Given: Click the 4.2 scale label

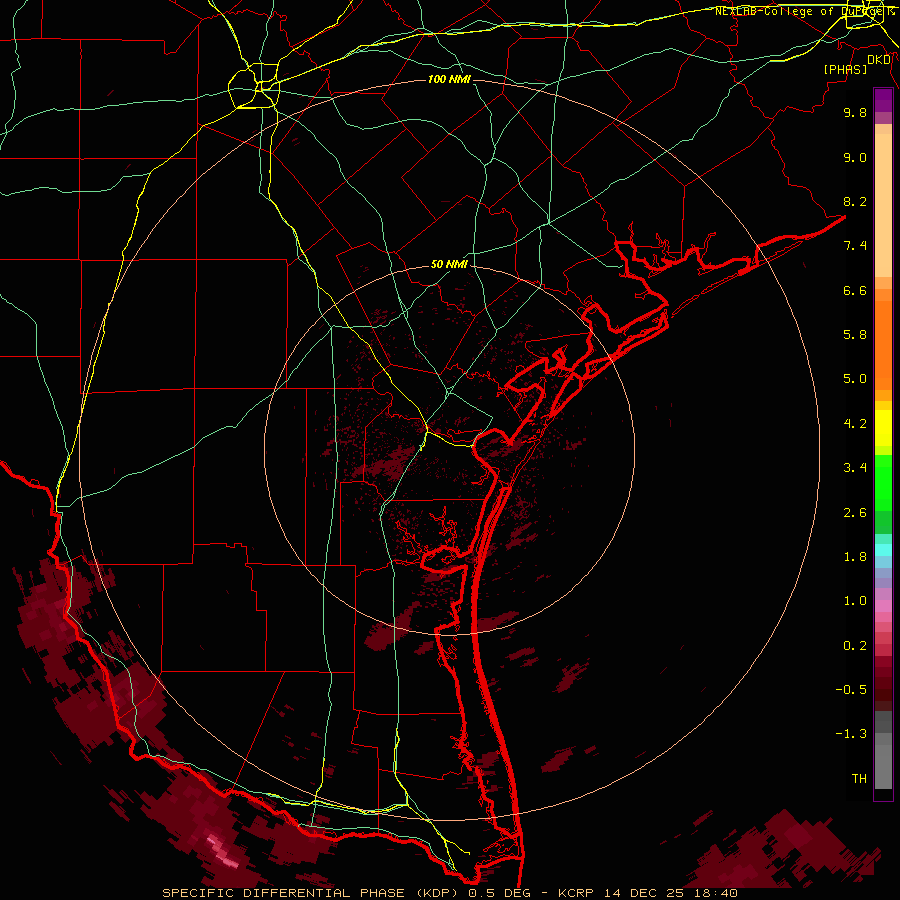Looking at the screenshot, I should 855,424.
